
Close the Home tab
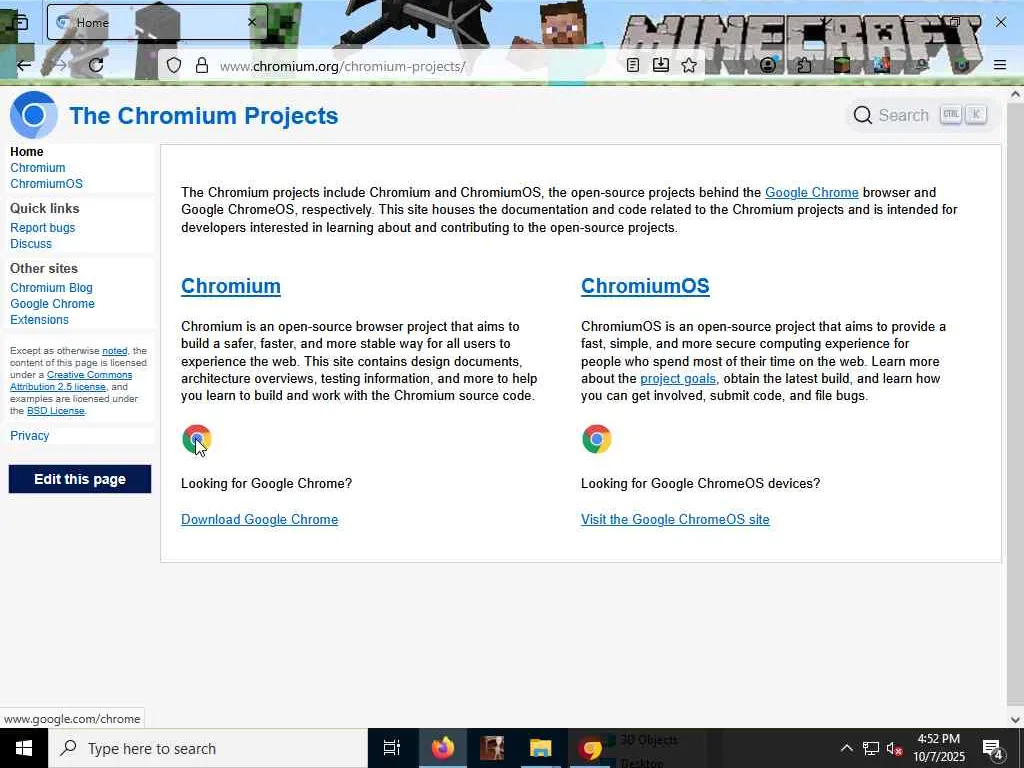(x=252, y=22)
